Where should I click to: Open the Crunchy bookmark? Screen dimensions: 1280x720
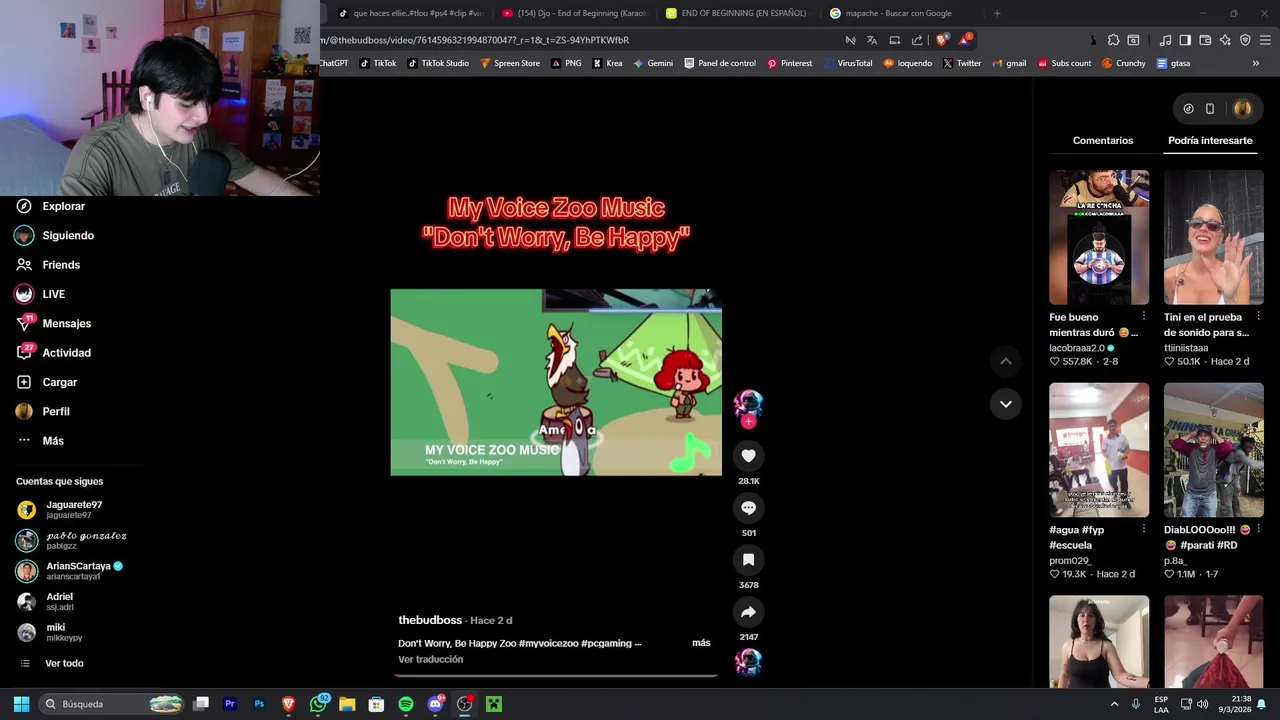coord(1124,63)
